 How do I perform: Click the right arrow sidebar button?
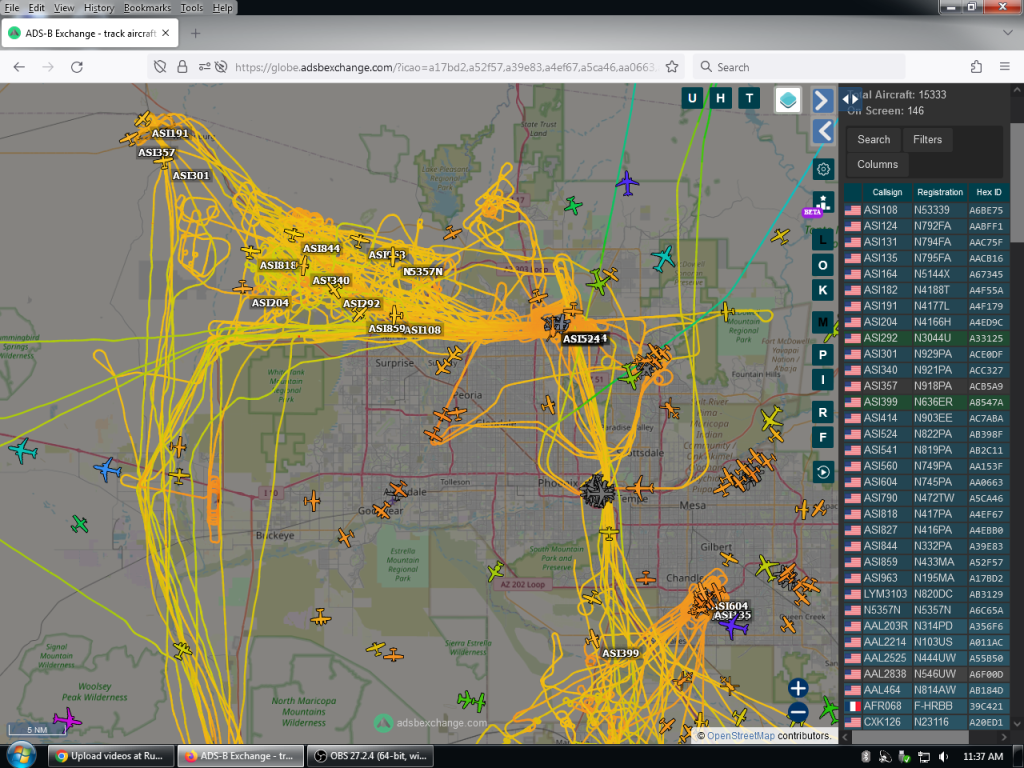pyautogui.click(x=823, y=101)
